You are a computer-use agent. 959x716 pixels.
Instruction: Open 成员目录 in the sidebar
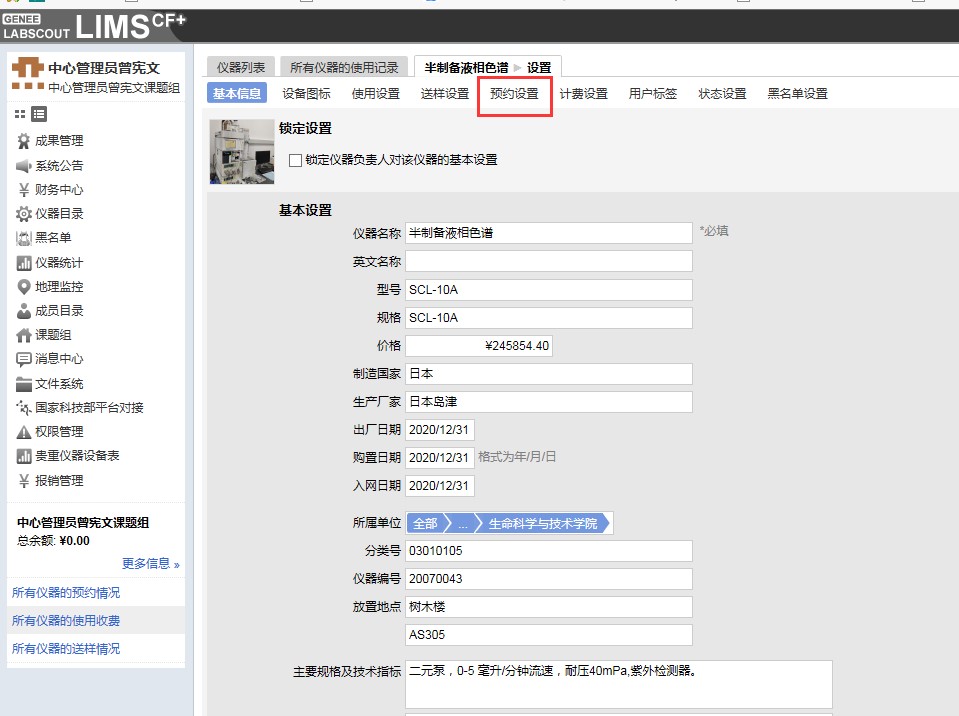pos(58,311)
